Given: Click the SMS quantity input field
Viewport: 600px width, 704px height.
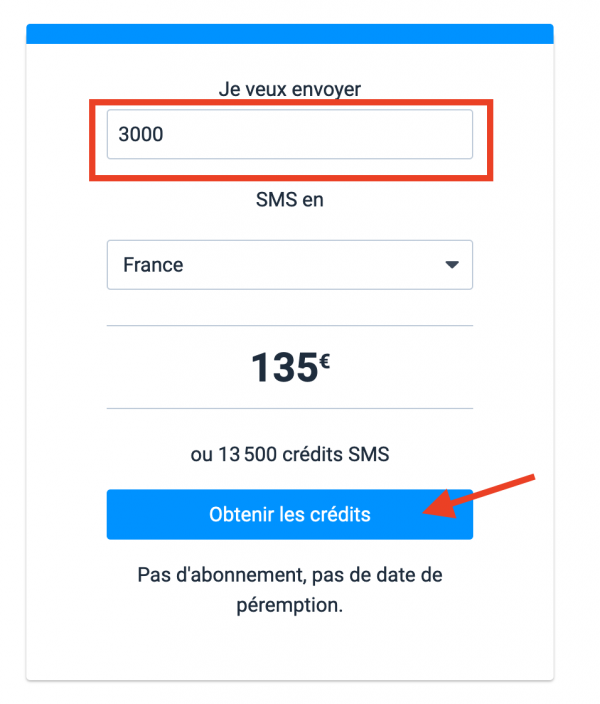Looking at the screenshot, I should pos(289,134).
